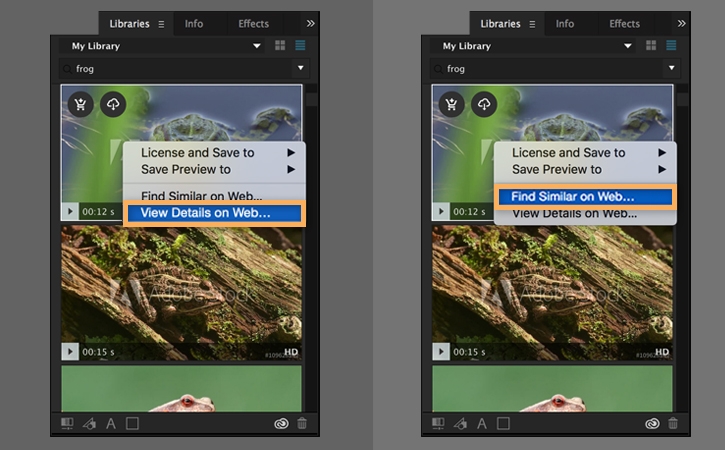This screenshot has height=450, width=725.
Task: Click the add color square icon in right panel
Action: pyautogui.click(x=503, y=423)
